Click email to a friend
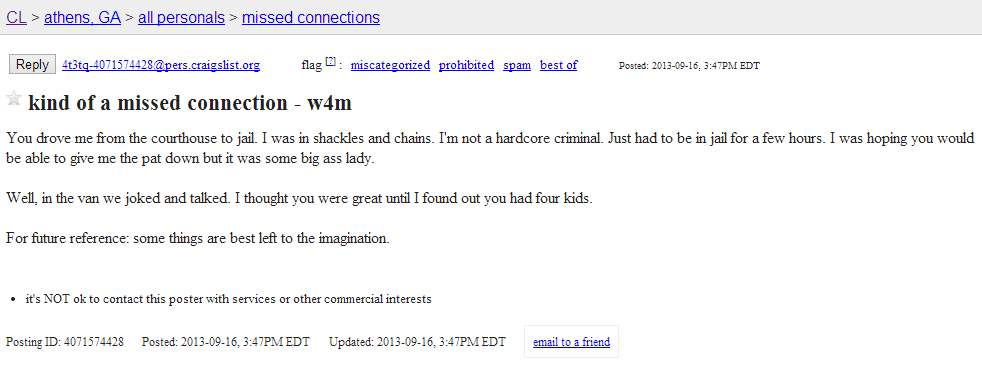Viewport: 982px width, 373px height. [x=571, y=342]
